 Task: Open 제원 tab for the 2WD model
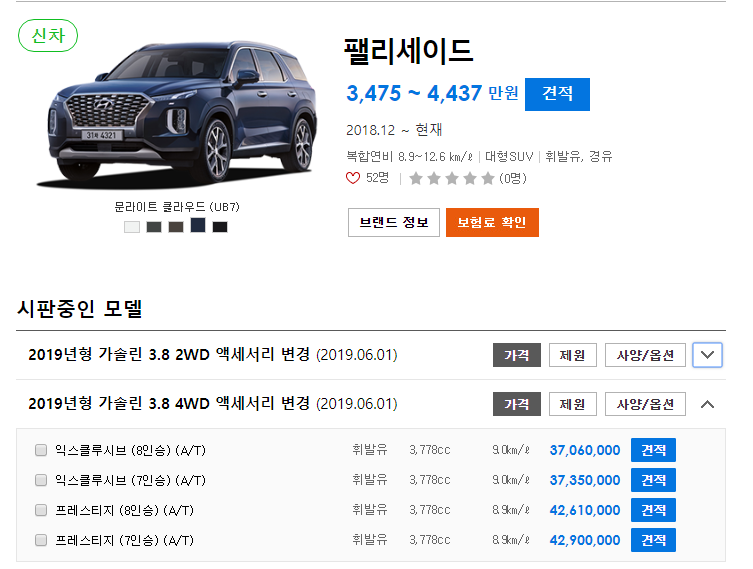click(572, 355)
